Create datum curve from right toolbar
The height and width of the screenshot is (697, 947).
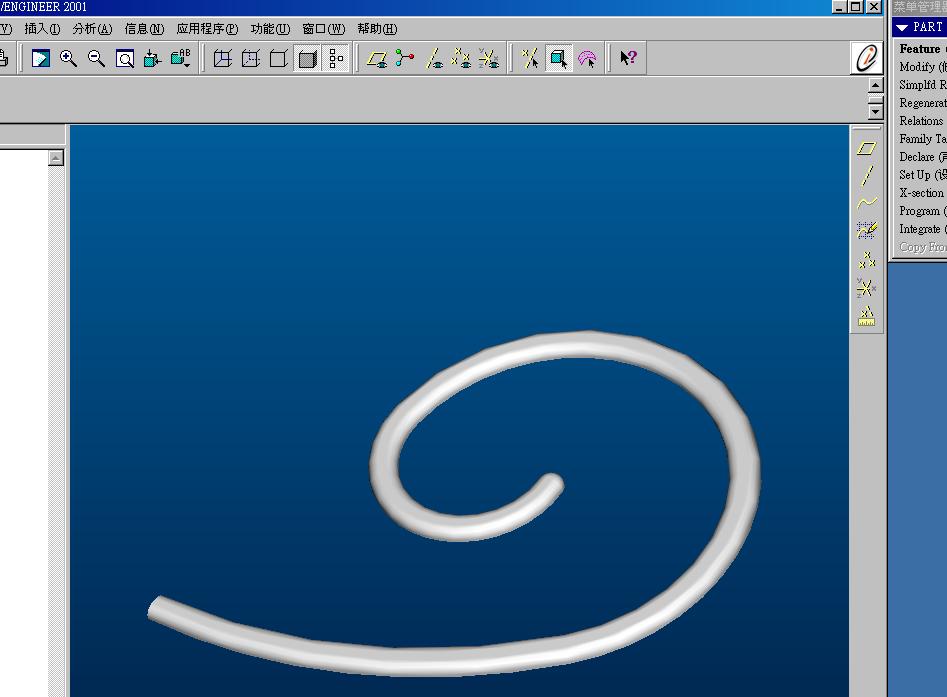coord(867,203)
